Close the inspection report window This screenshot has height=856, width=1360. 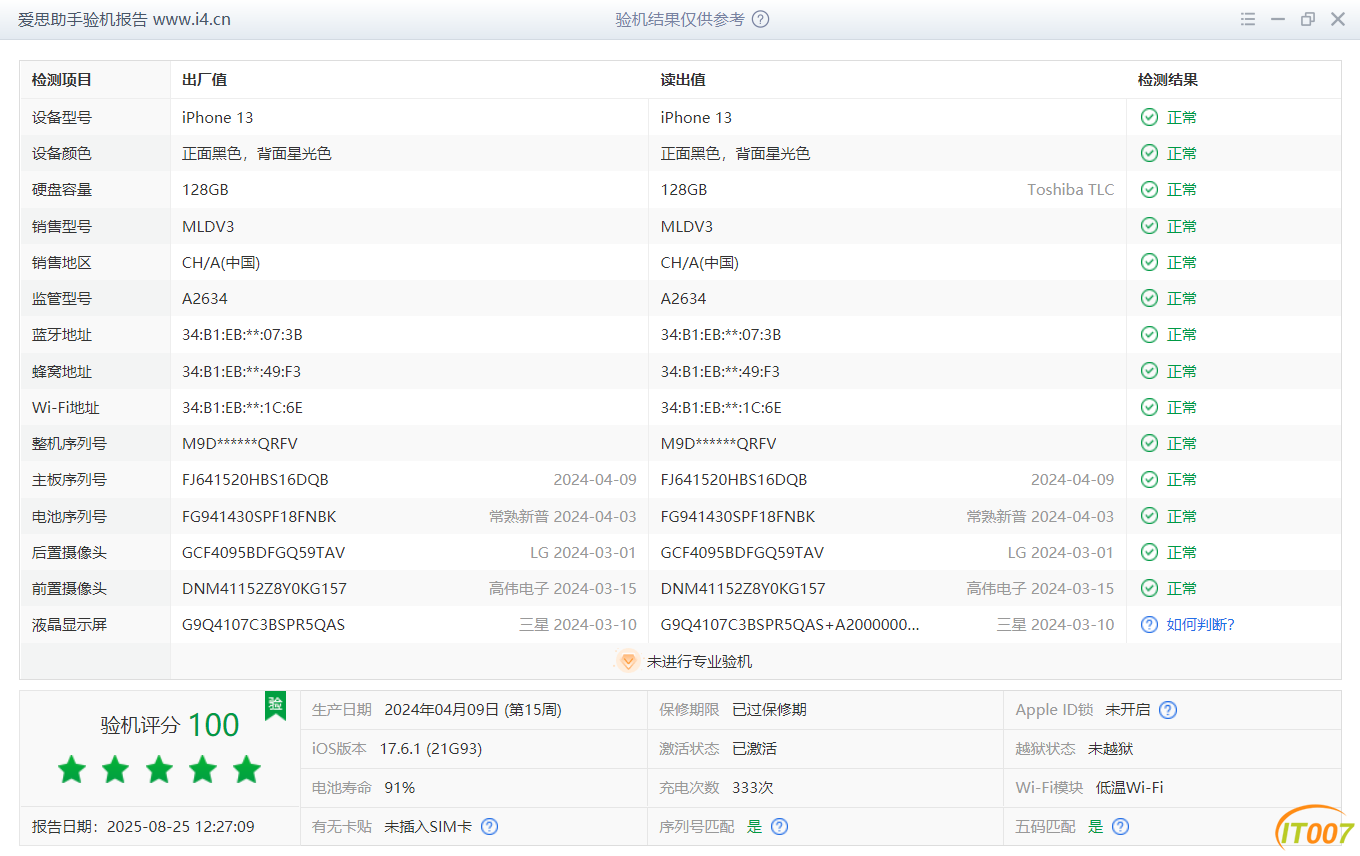tap(1338, 19)
